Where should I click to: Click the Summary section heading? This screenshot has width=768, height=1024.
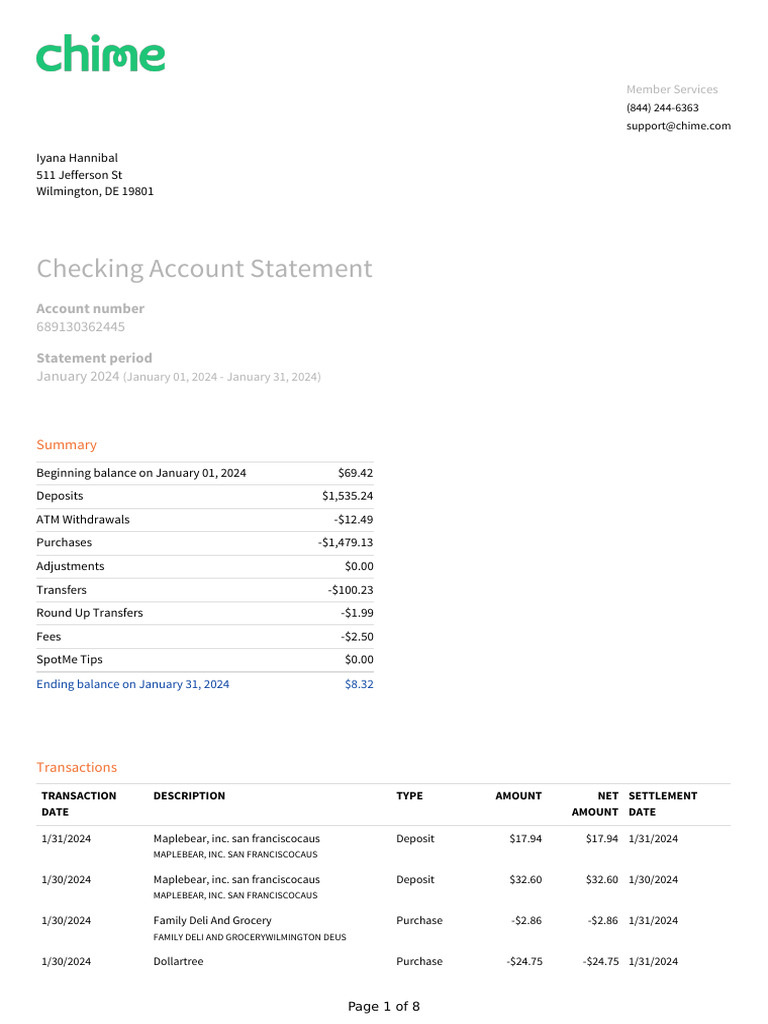pos(67,445)
